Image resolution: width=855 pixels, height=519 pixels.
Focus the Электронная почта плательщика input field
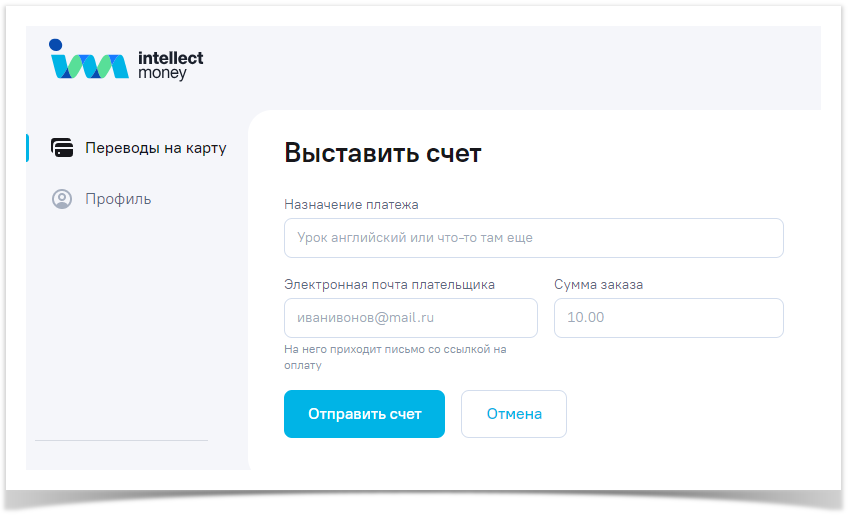410,318
